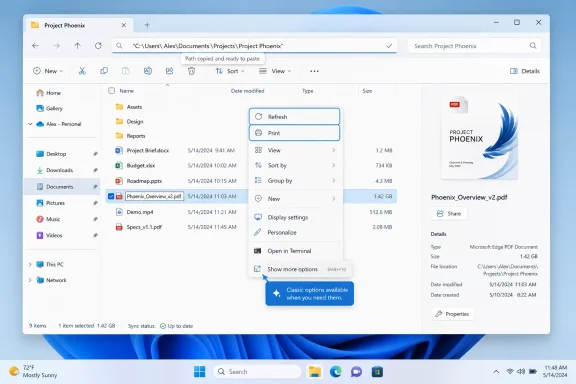Click Roadmap.pptx file icon

point(119,181)
